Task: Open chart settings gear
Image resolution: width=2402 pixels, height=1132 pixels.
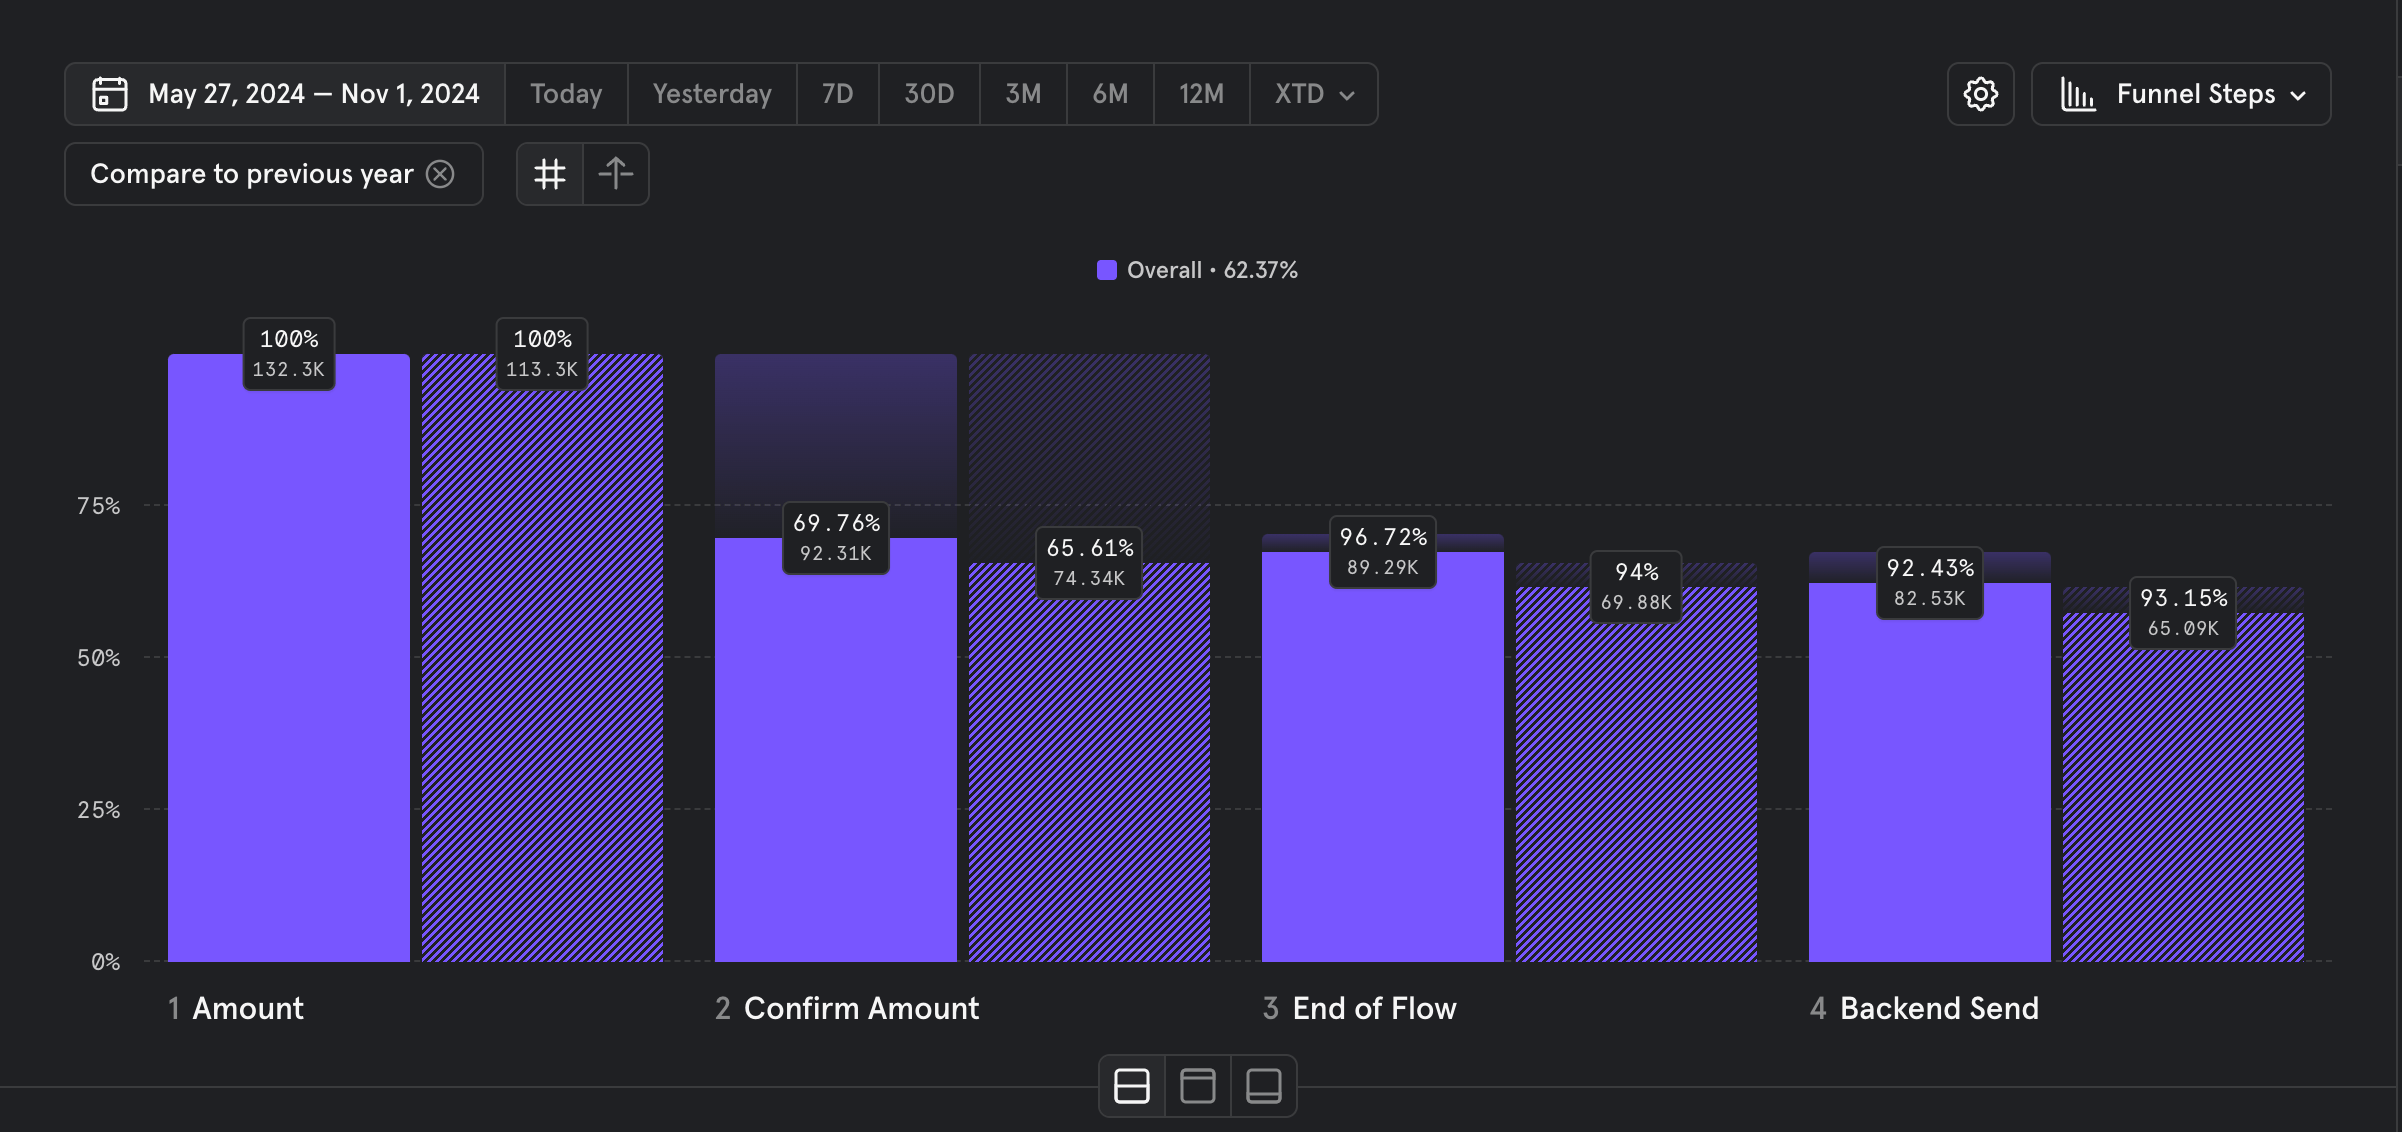Action: pyautogui.click(x=1980, y=94)
